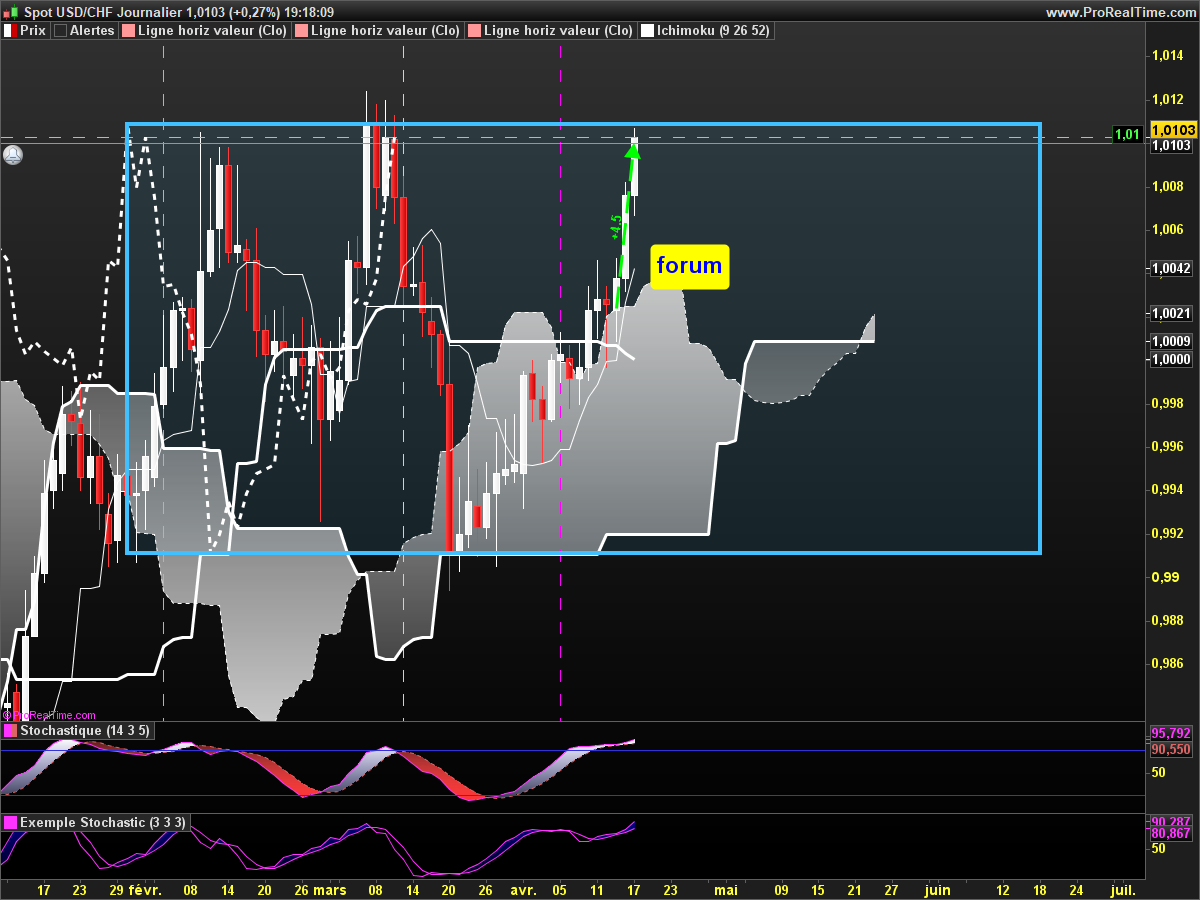Viewport: 1200px width, 900px height.
Task: Click the 1,0021 price axis label
Action: point(1171,314)
